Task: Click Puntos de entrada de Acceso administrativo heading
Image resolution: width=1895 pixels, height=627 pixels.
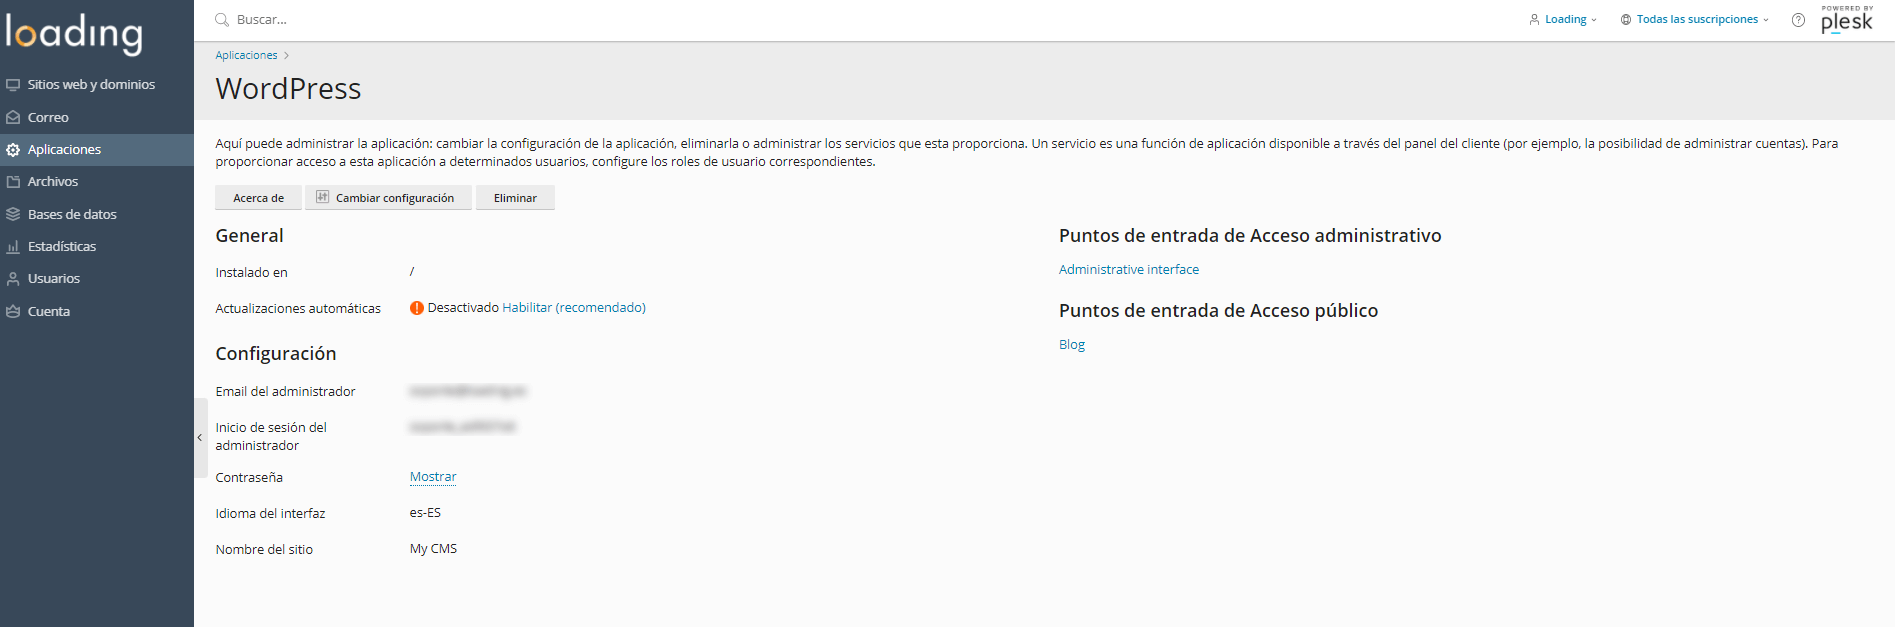Action: click(1250, 235)
